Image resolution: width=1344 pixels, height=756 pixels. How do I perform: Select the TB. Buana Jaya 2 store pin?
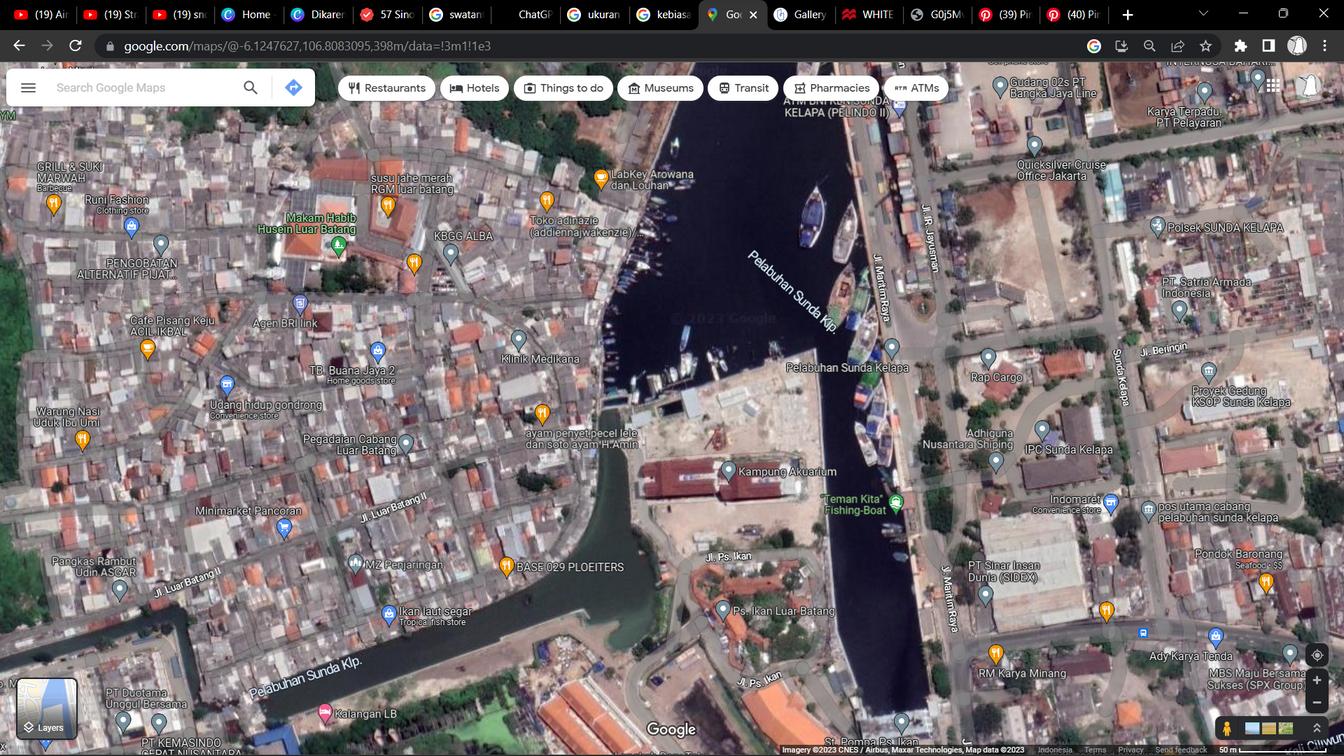[377, 351]
